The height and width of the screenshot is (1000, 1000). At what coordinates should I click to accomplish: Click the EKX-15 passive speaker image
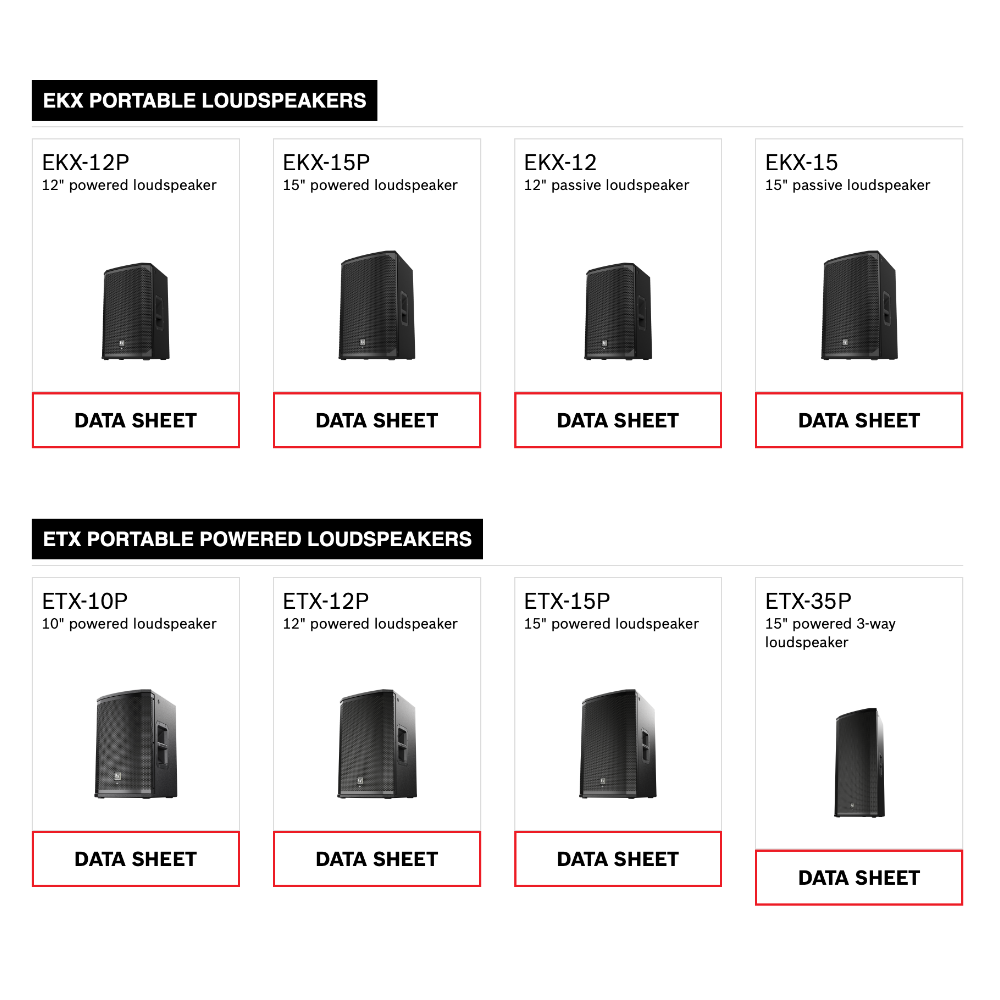(859, 305)
